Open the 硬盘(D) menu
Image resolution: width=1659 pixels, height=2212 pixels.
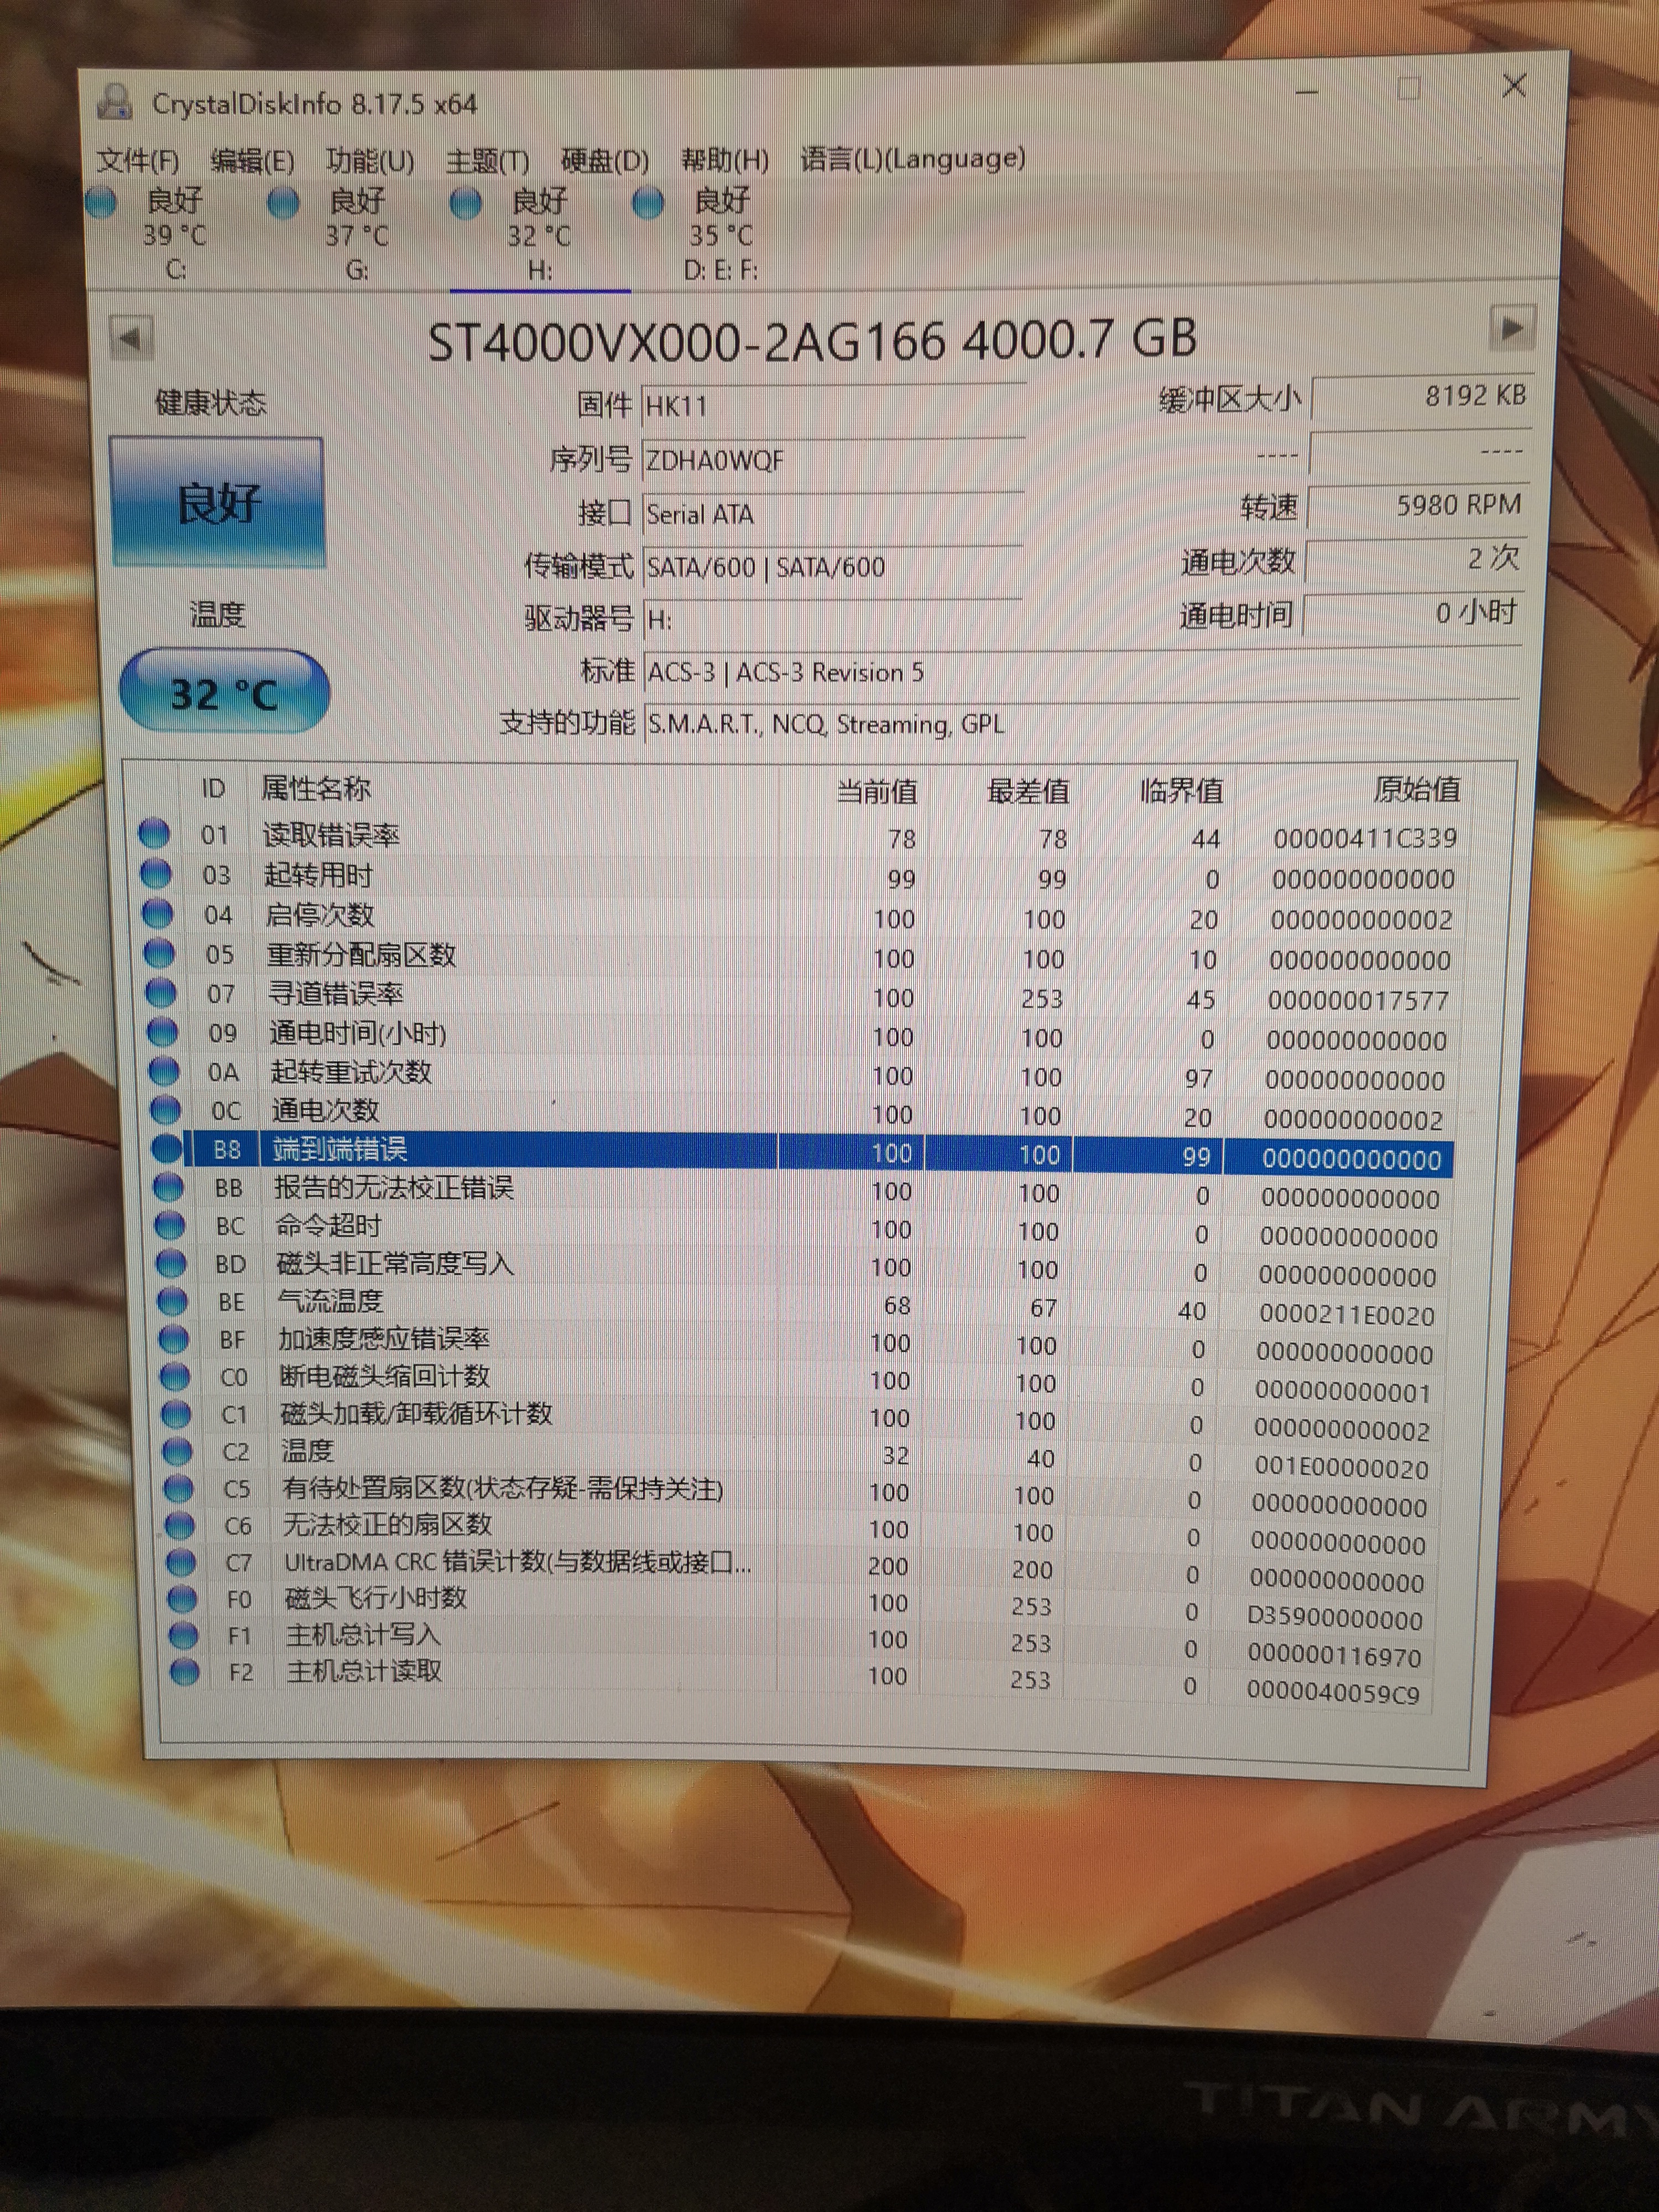pyautogui.click(x=605, y=161)
